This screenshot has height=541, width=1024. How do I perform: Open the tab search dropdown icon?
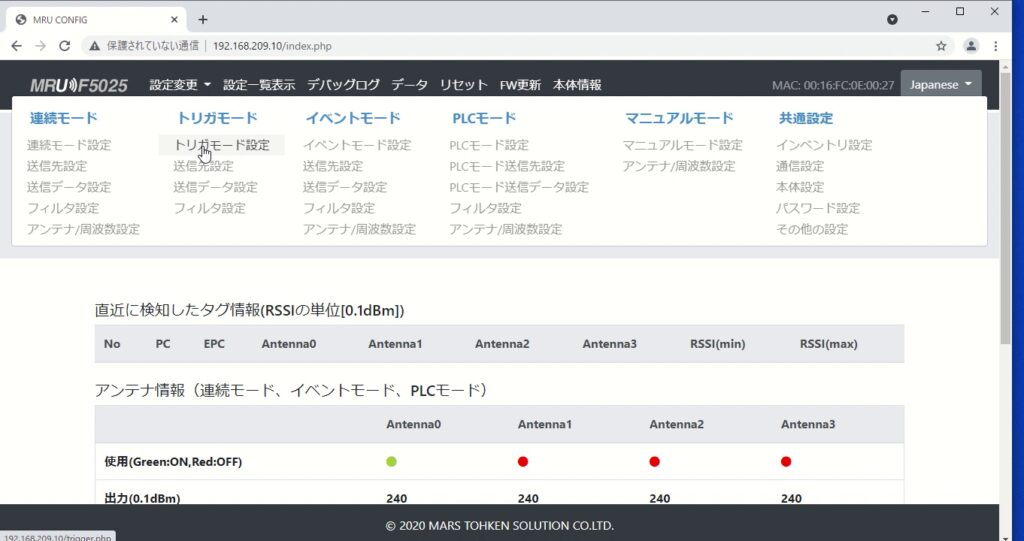click(x=892, y=20)
